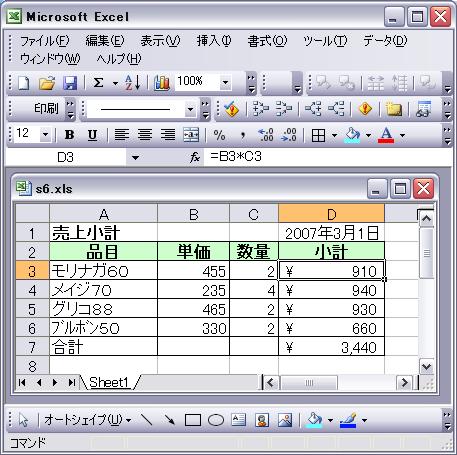Click the Show Watch Window icon

(424, 109)
